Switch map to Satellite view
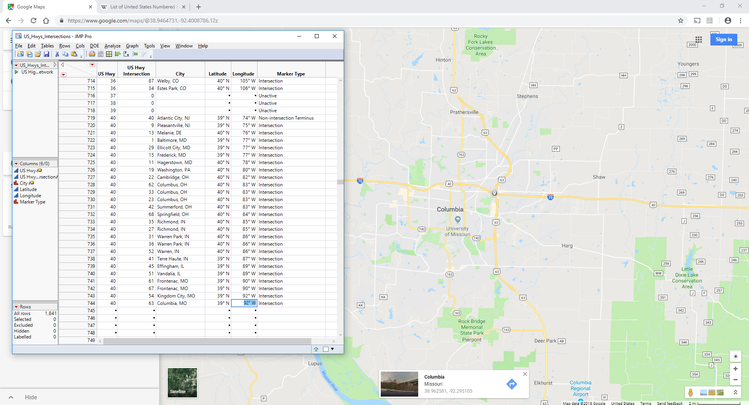This screenshot has height=405, width=749. (x=182, y=381)
